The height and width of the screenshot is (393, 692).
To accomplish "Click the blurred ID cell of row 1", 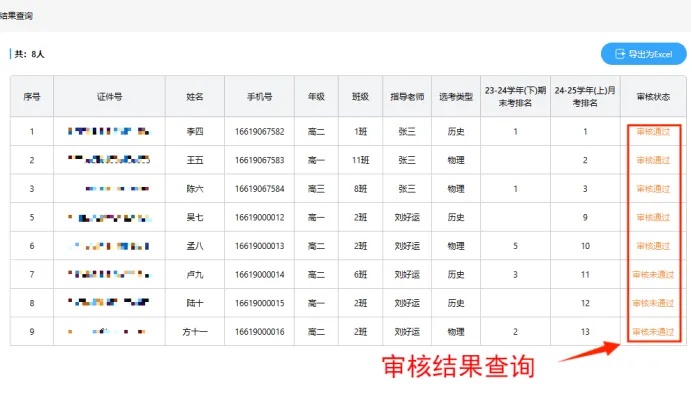I will click(109, 131).
